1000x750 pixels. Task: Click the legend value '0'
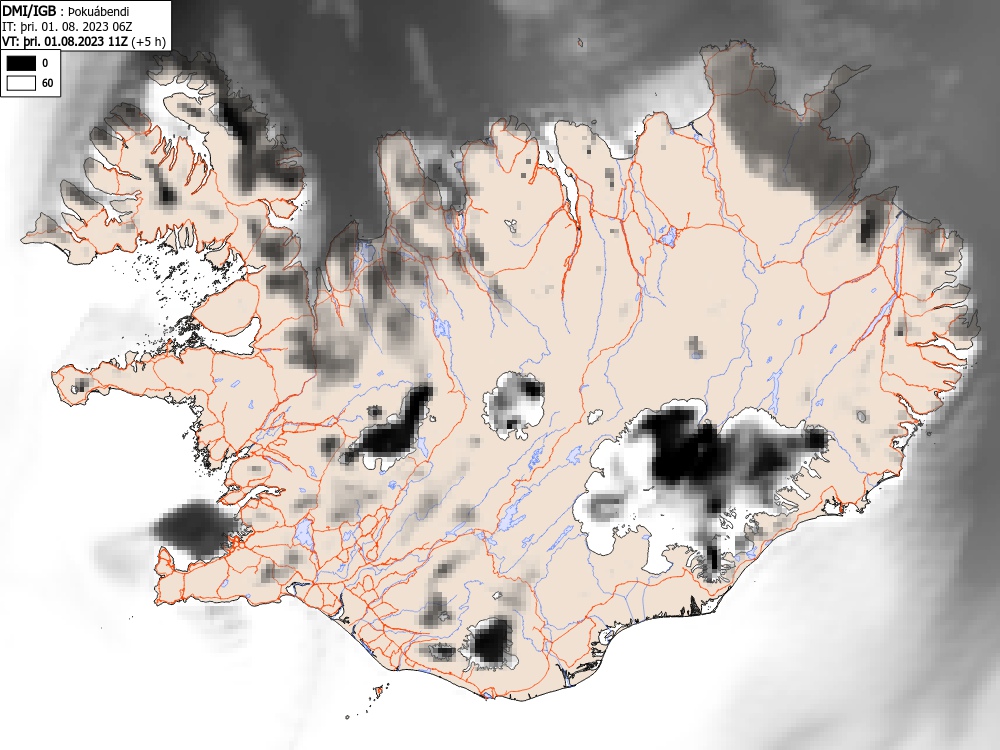pos(45,63)
